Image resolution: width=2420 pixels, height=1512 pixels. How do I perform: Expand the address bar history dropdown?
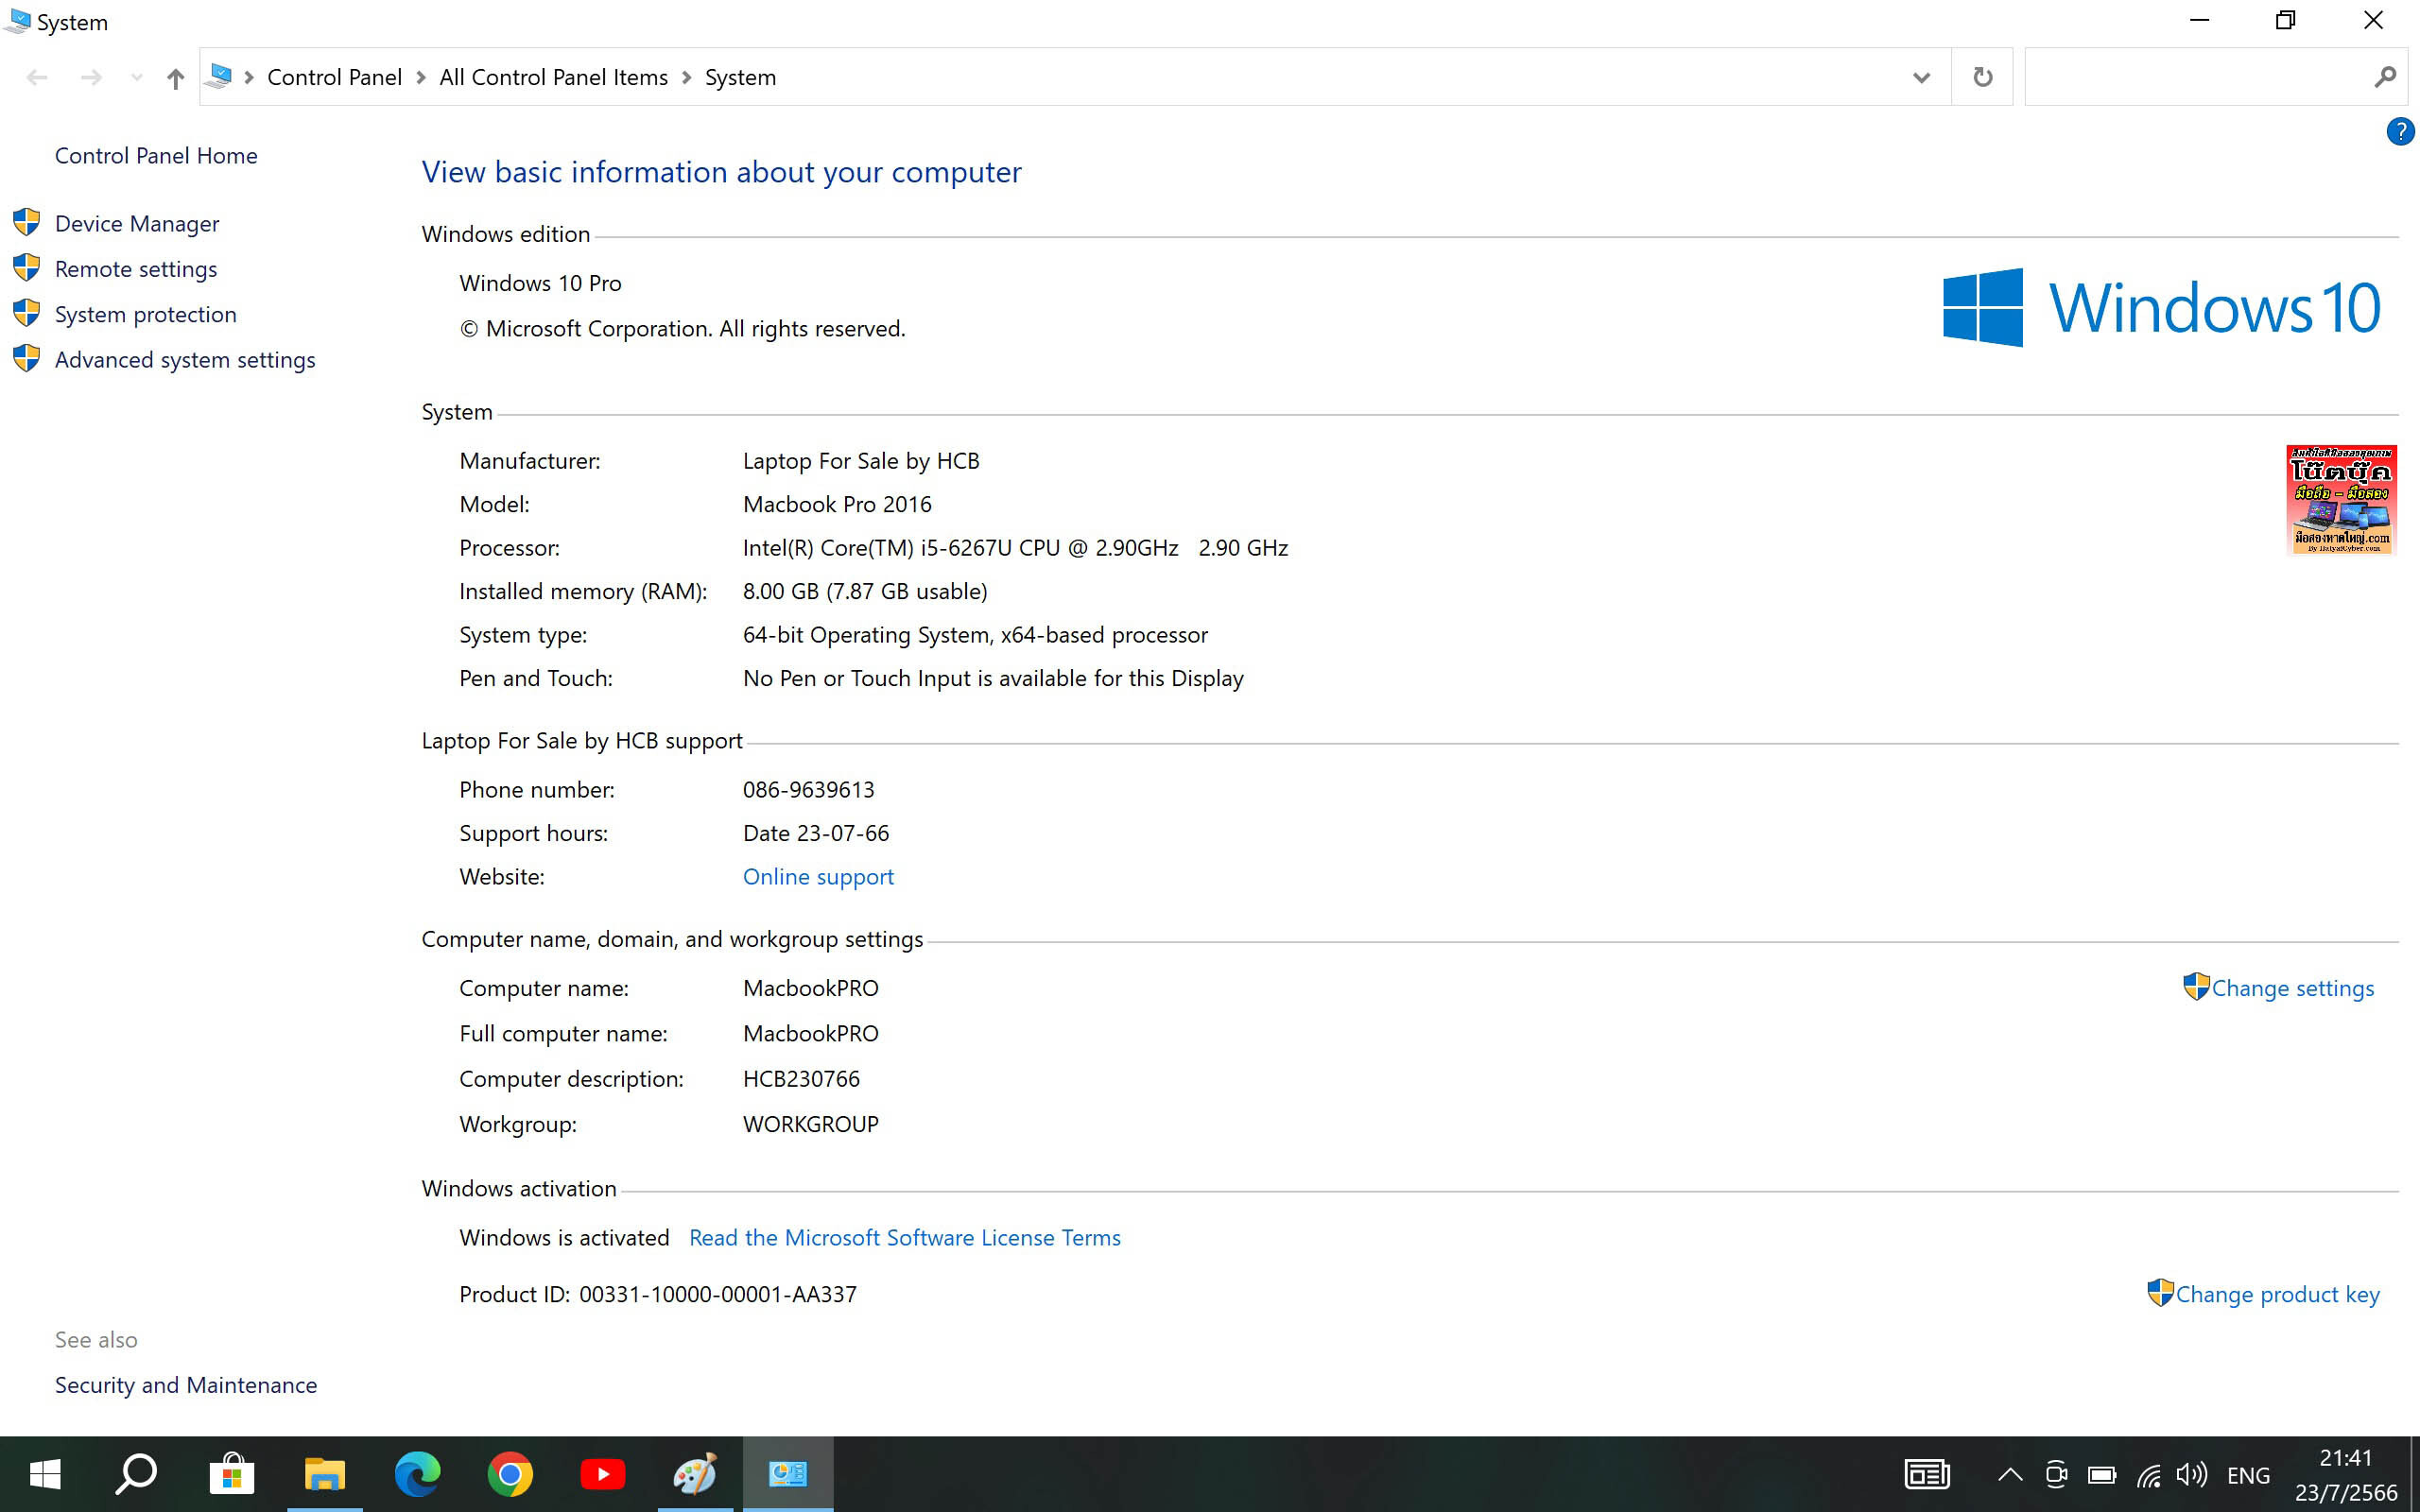click(1920, 77)
